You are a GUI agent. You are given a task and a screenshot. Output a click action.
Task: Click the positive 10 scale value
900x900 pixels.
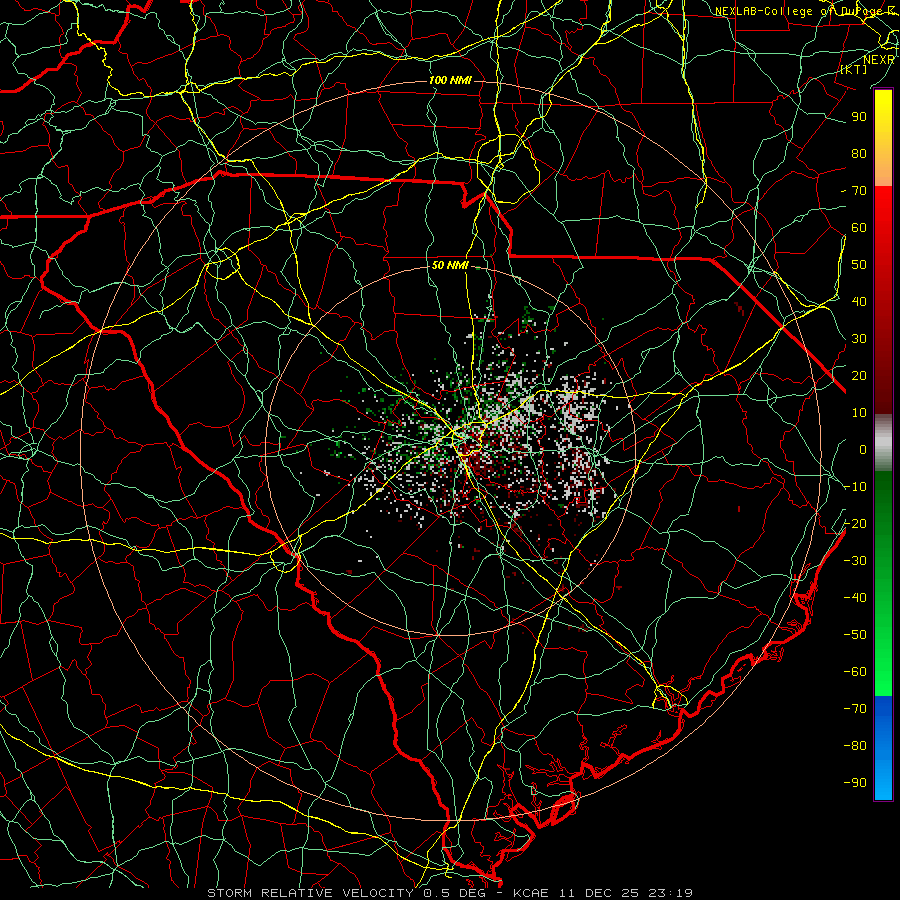(x=859, y=413)
